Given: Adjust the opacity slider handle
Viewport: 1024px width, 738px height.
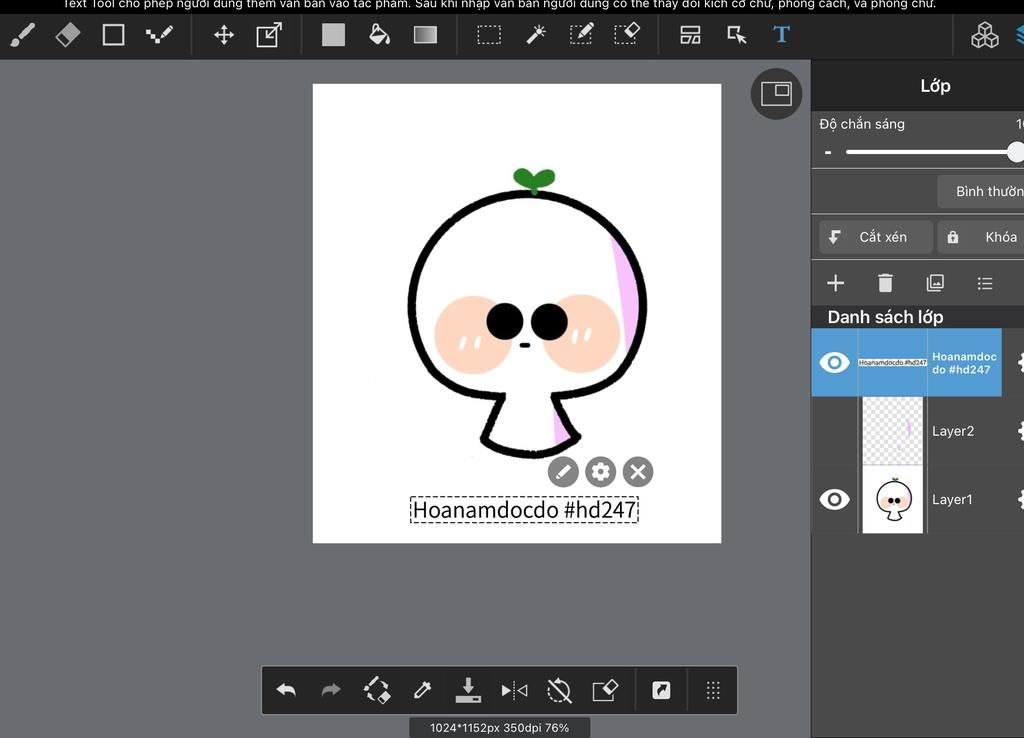Looking at the screenshot, I should (x=1016, y=152).
